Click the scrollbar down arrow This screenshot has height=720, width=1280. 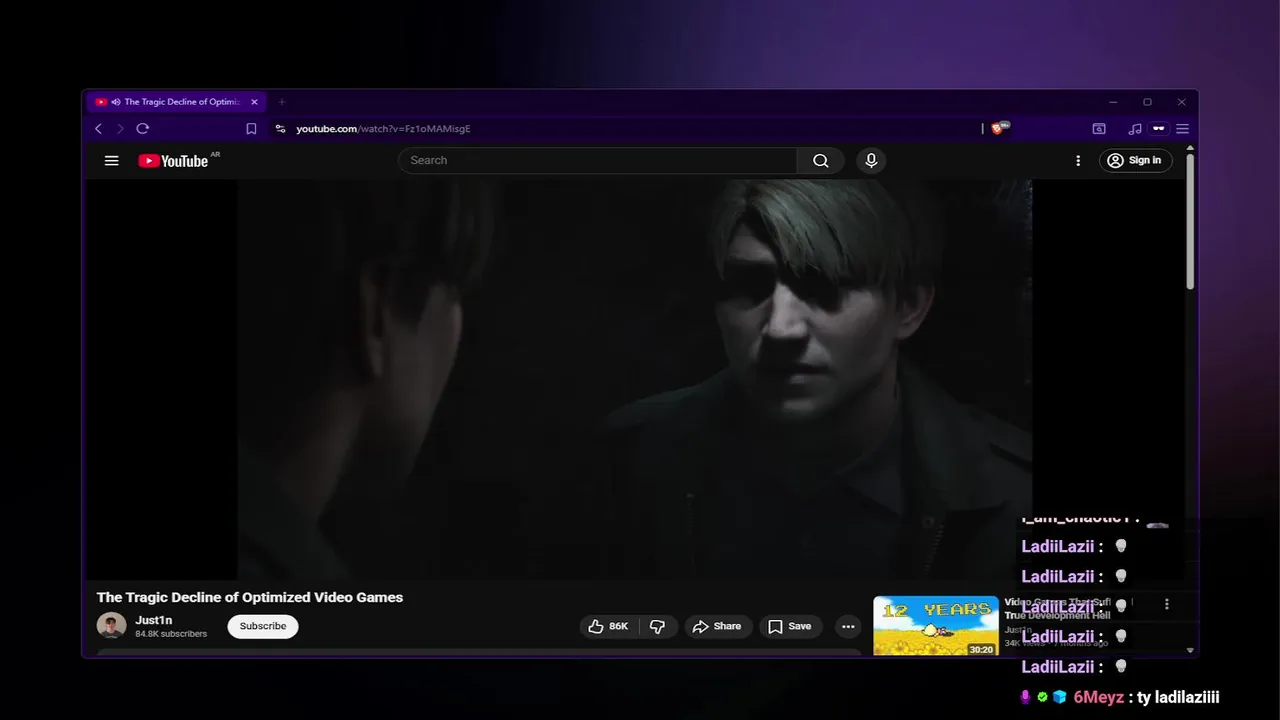click(1190, 650)
